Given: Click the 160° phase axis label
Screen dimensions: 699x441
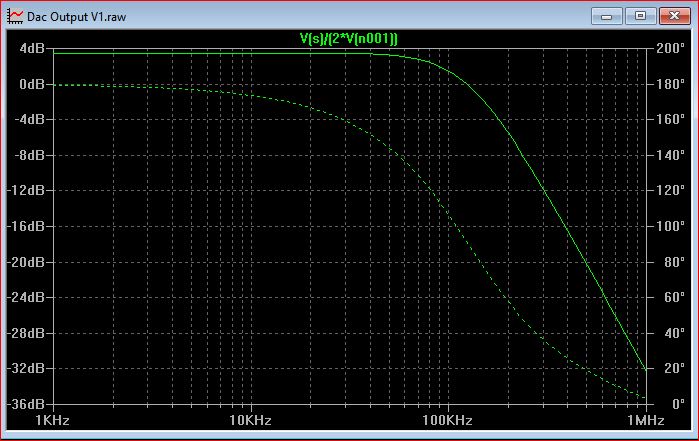Looking at the screenshot, I should tap(670, 119).
